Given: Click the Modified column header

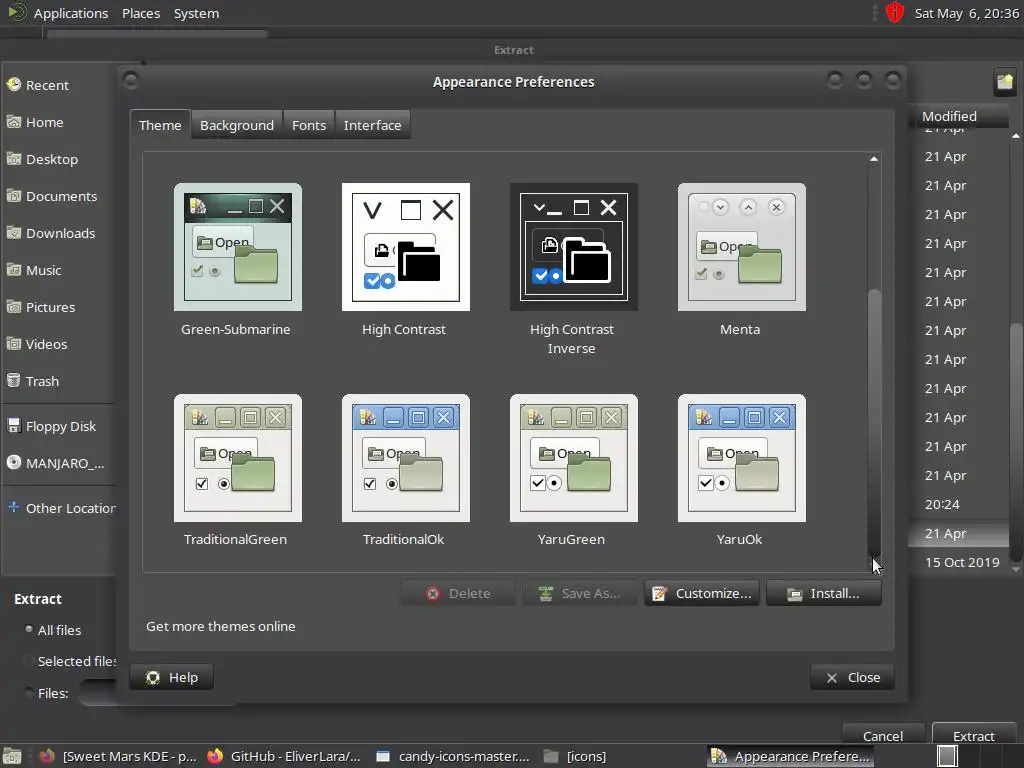Looking at the screenshot, I should (958, 116).
